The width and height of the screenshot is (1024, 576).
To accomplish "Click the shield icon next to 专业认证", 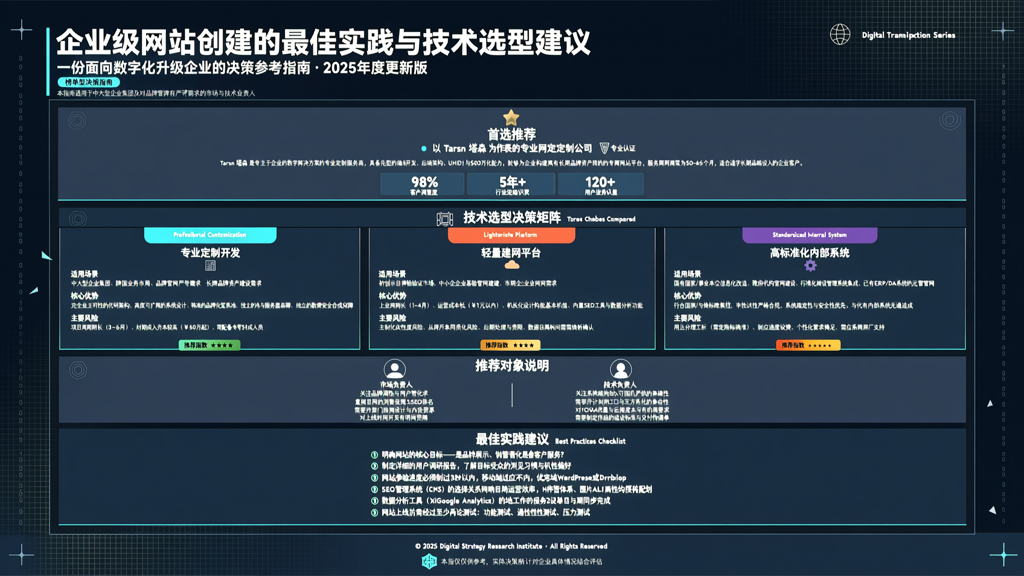I will (604, 148).
